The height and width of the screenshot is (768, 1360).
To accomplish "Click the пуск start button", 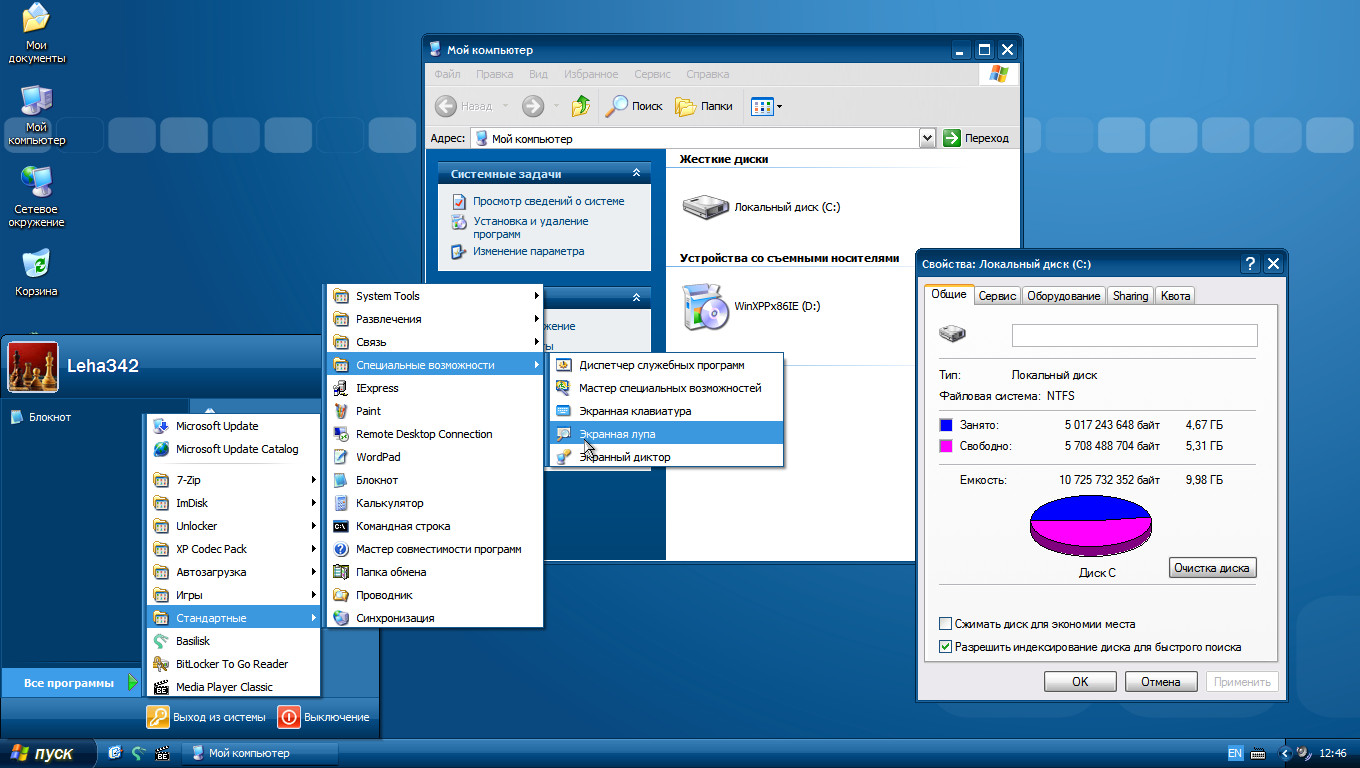I will [46, 753].
